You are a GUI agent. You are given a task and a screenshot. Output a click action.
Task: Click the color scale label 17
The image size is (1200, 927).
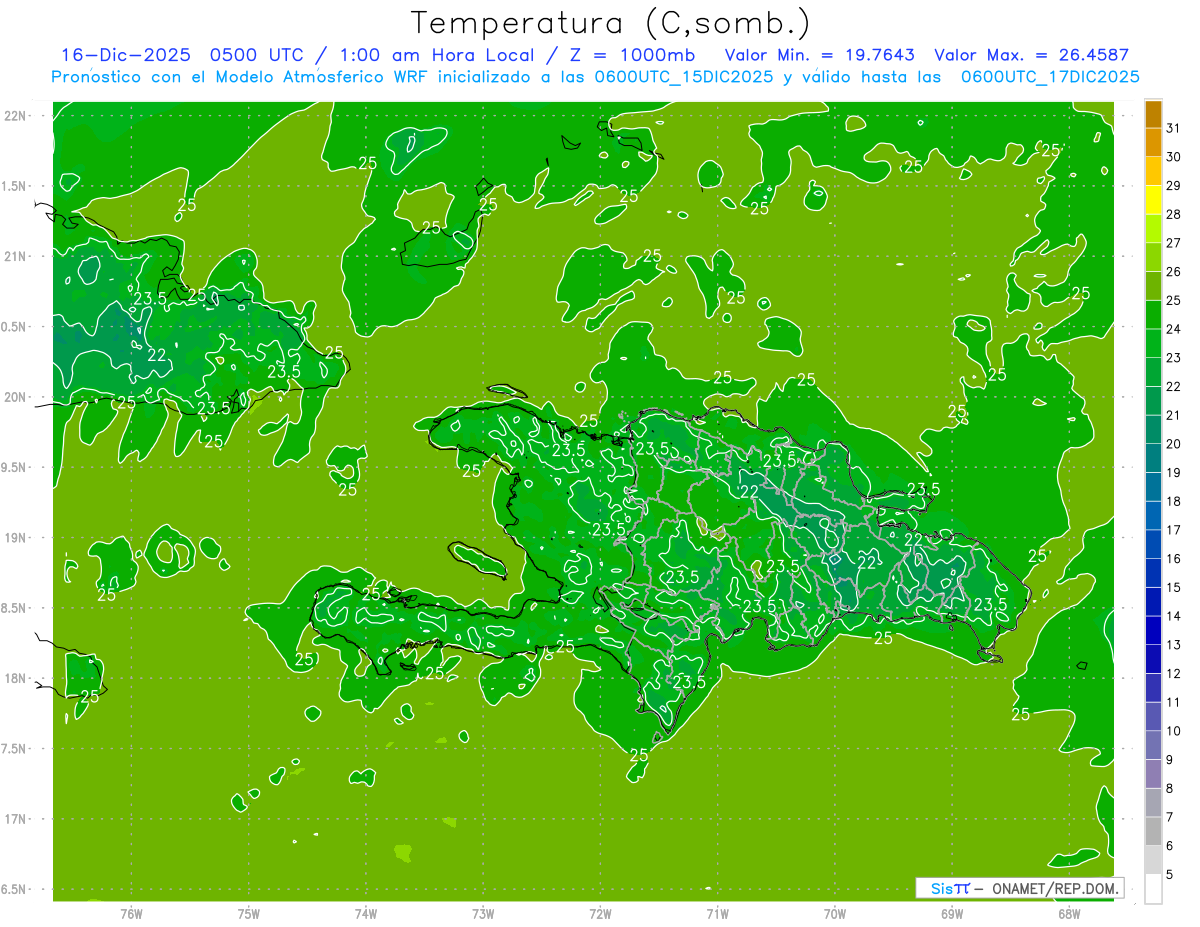click(1173, 529)
